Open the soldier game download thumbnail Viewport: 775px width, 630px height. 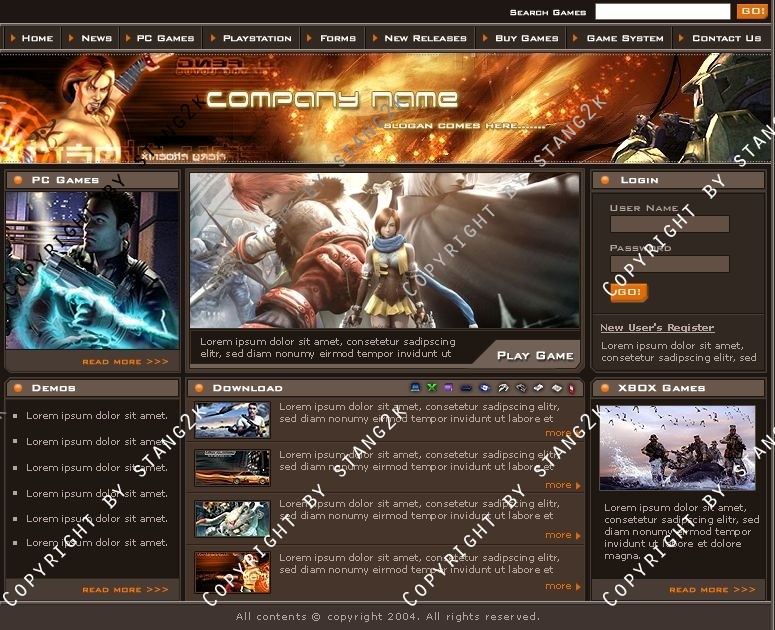tap(232, 420)
